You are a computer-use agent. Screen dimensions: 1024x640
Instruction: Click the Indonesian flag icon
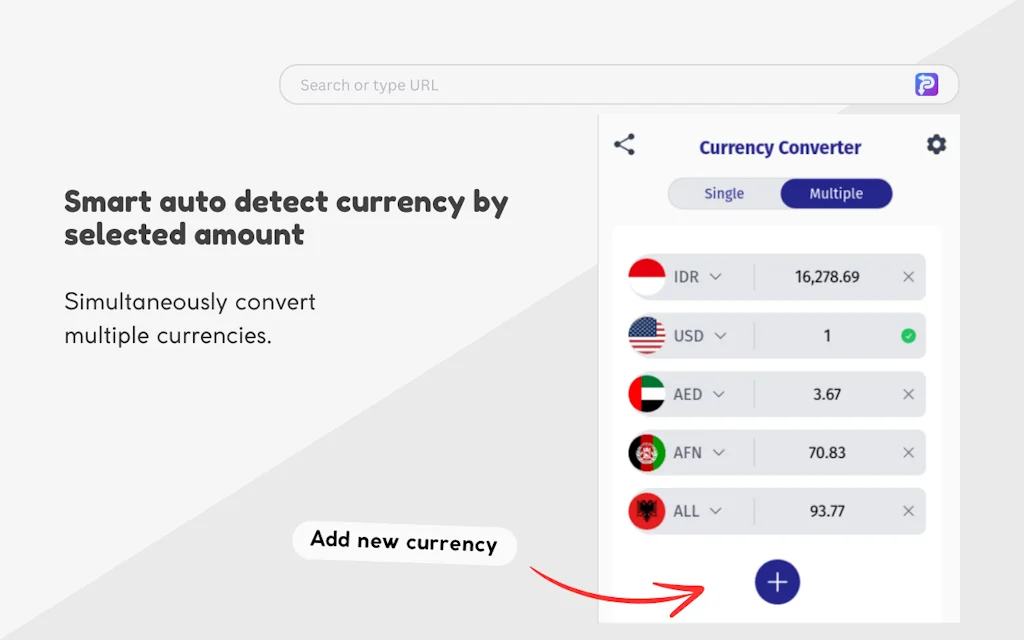point(645,277)
